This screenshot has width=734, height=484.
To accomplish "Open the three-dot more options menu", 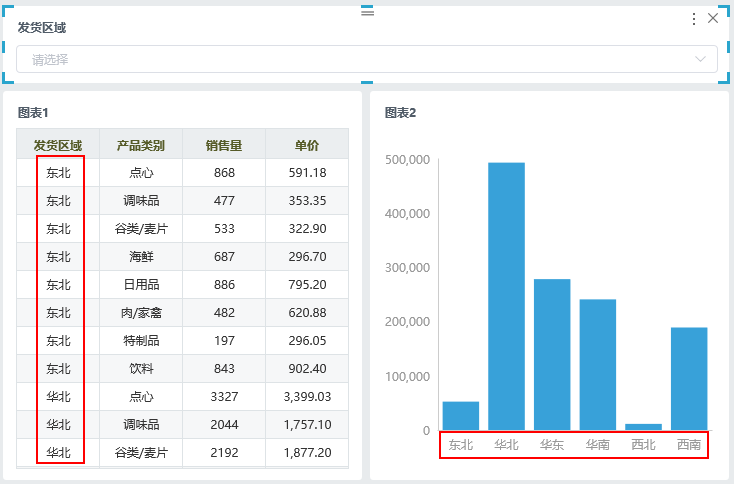I will pos(694,19).
